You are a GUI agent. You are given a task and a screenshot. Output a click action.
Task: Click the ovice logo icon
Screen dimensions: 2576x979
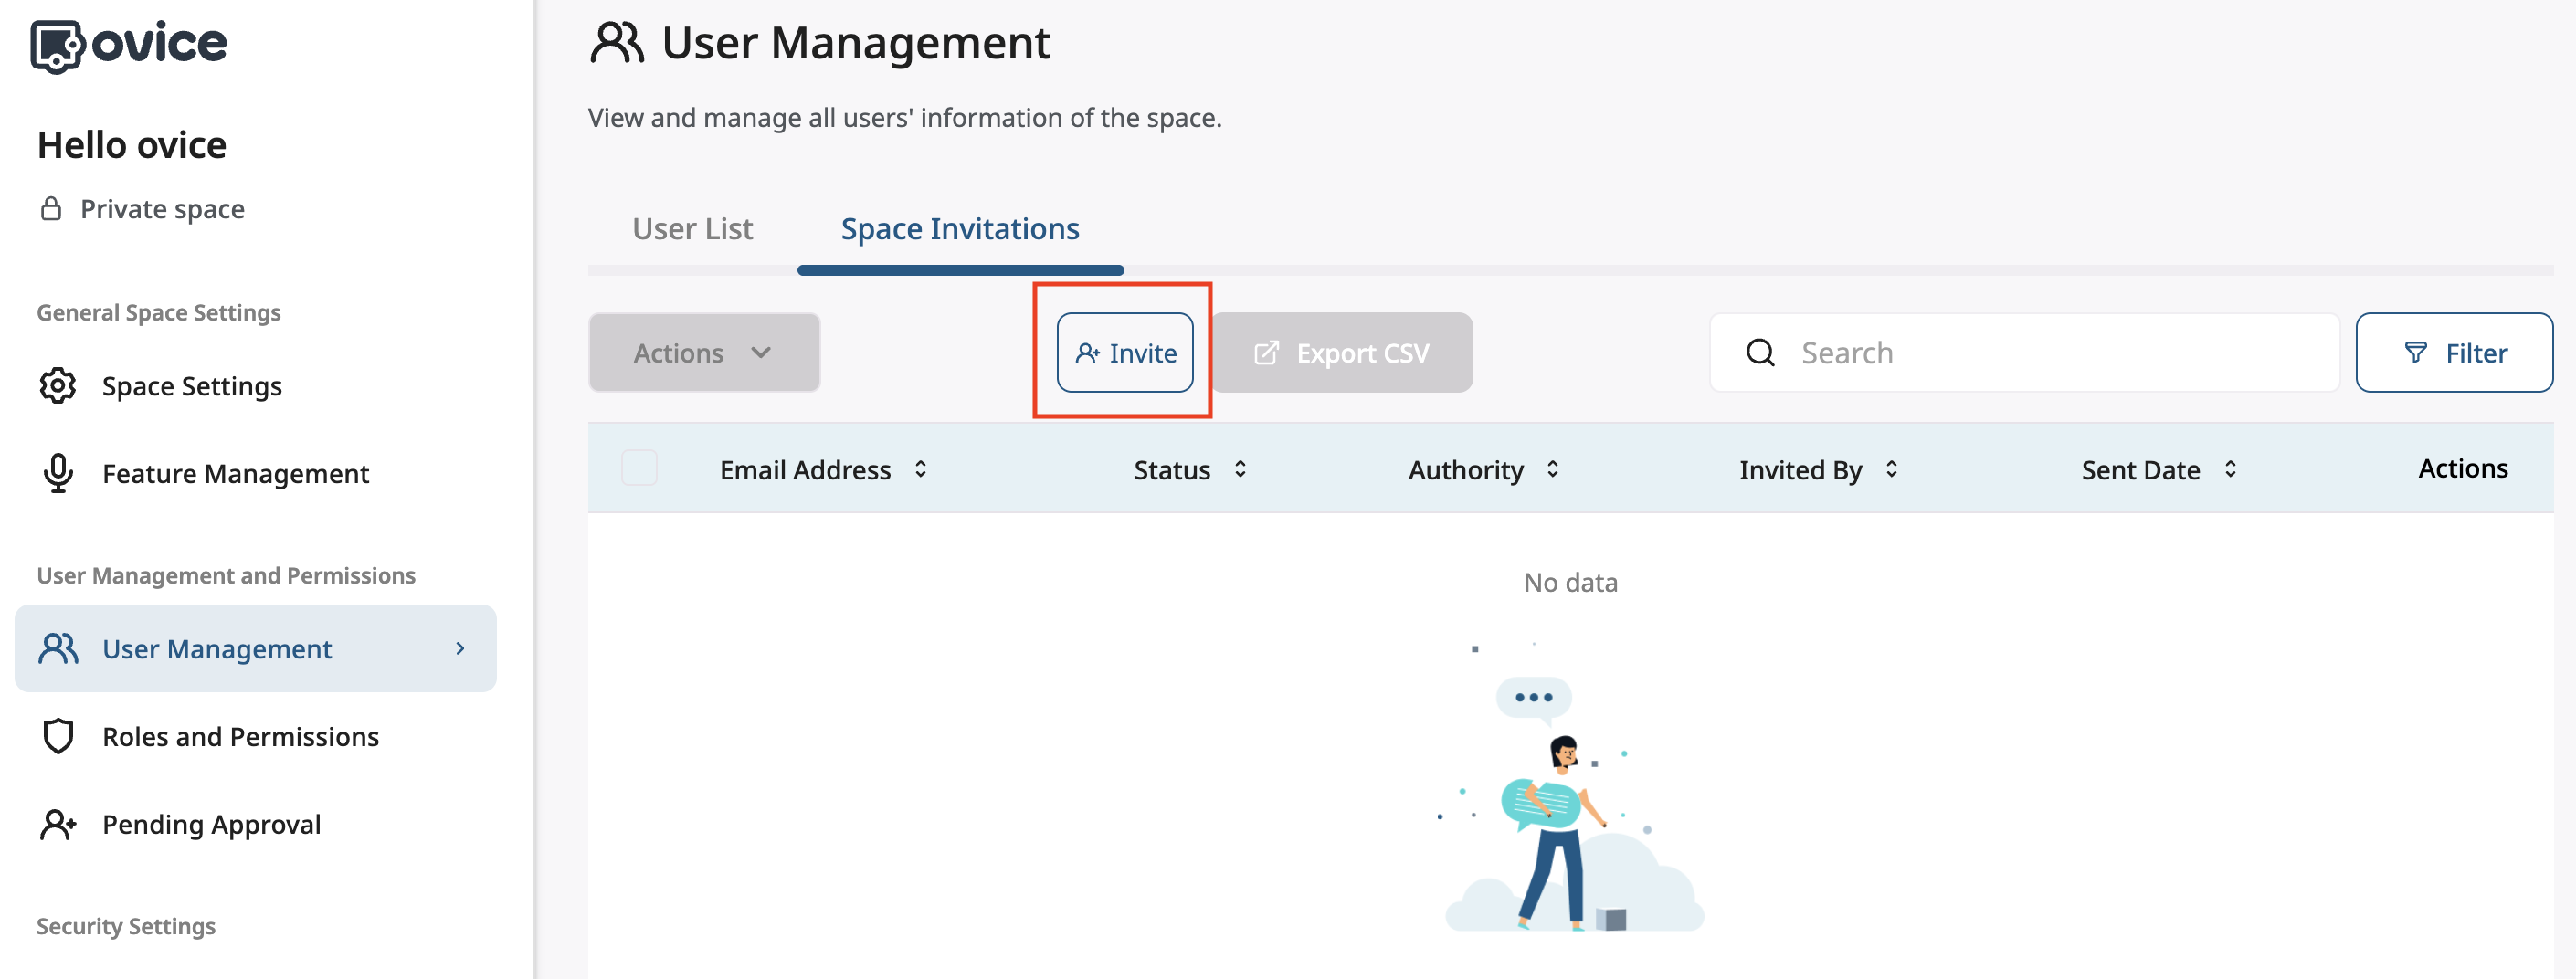[x=56, y=46]
